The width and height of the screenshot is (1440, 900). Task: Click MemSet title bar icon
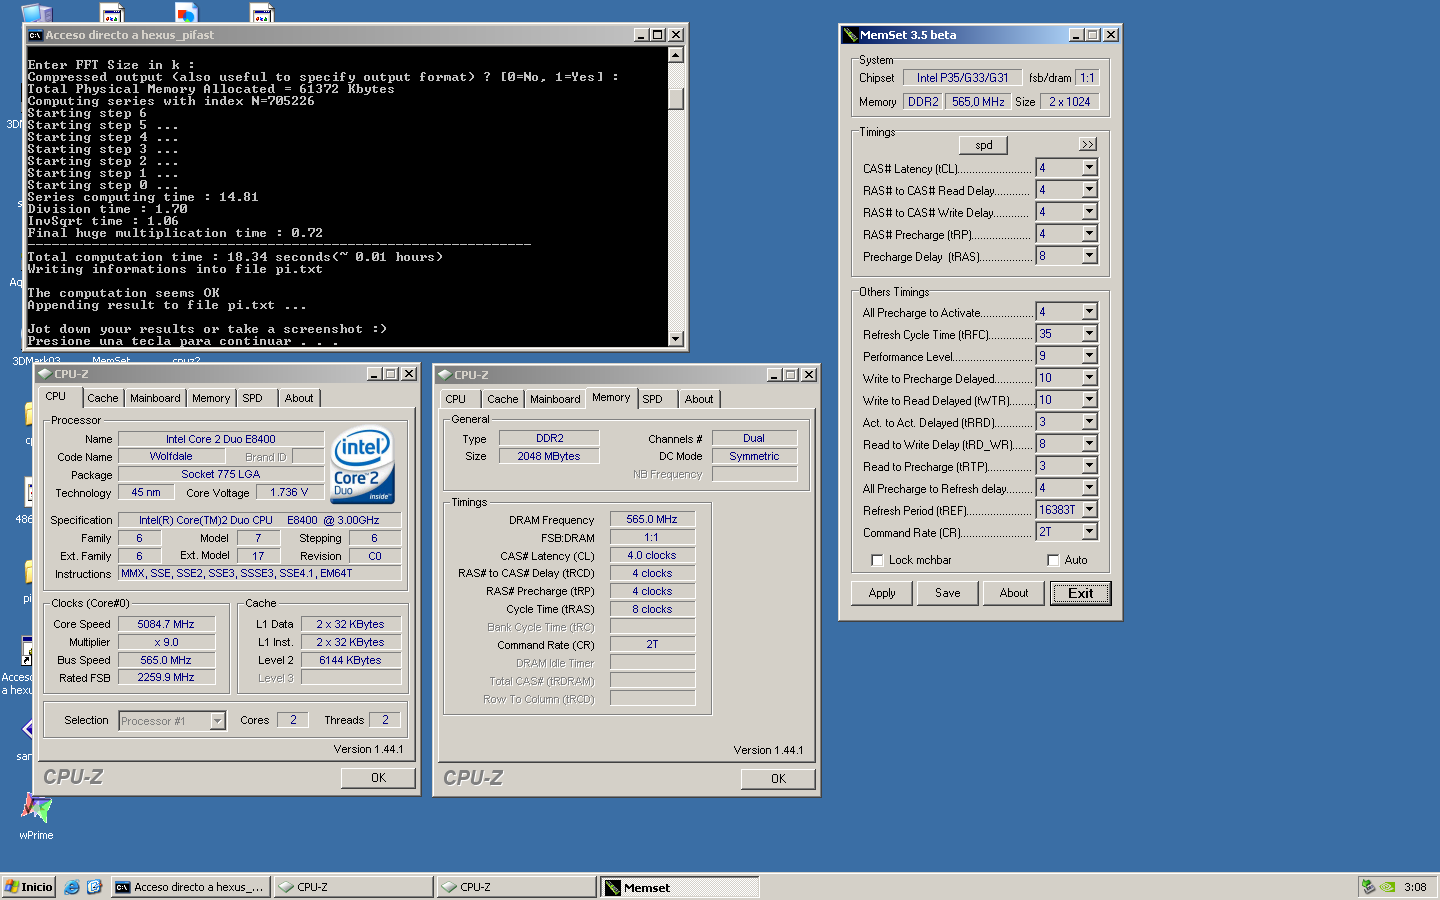pos(850,35)
